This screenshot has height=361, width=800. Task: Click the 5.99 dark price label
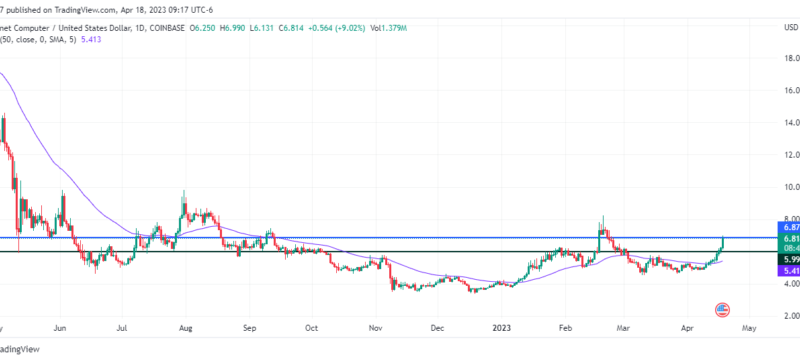coord(788,259)
